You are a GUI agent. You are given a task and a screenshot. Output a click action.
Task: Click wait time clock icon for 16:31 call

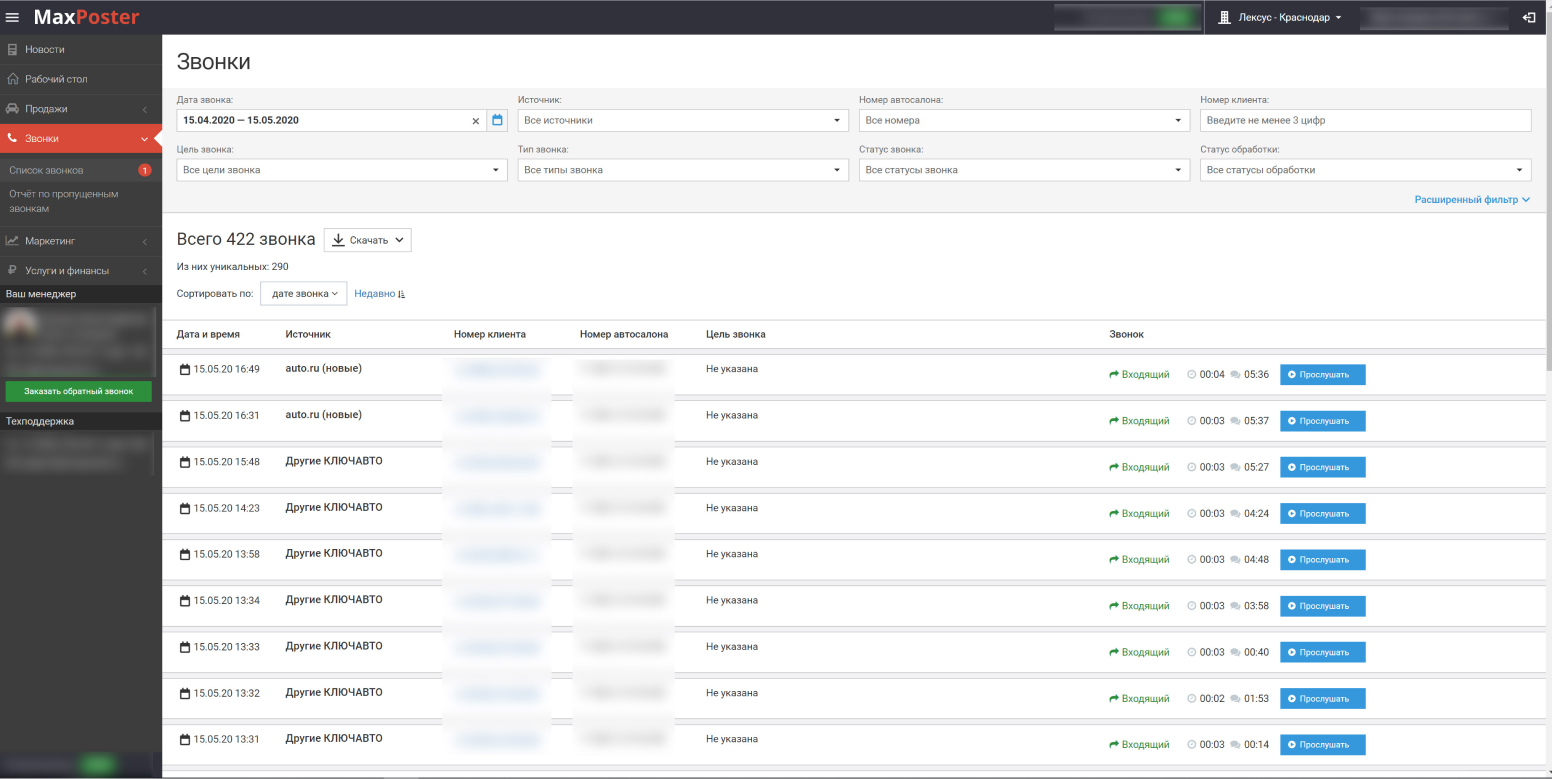(1191, 421)
